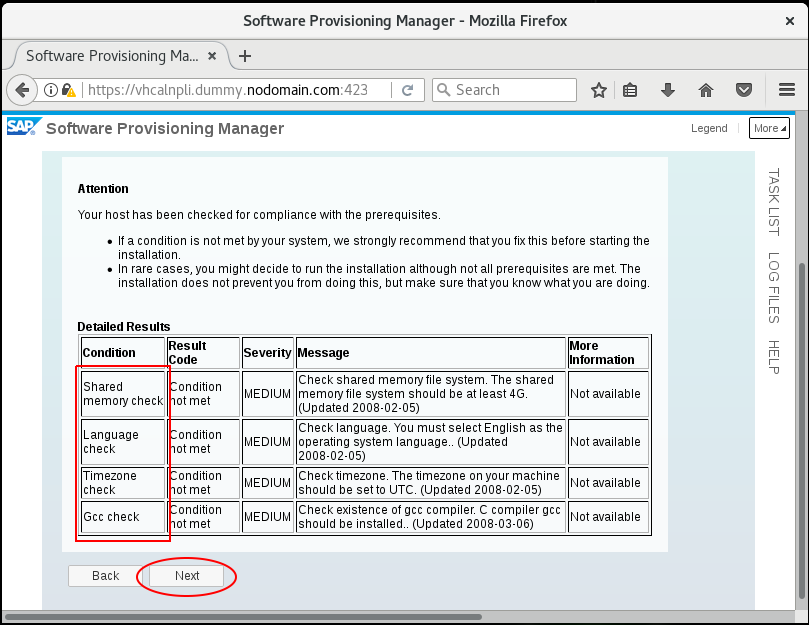Click 'Condition not met' in Gcc check row
Image resolution: width=809 pixels, height=625 pixels.
[x=203, y=517]
